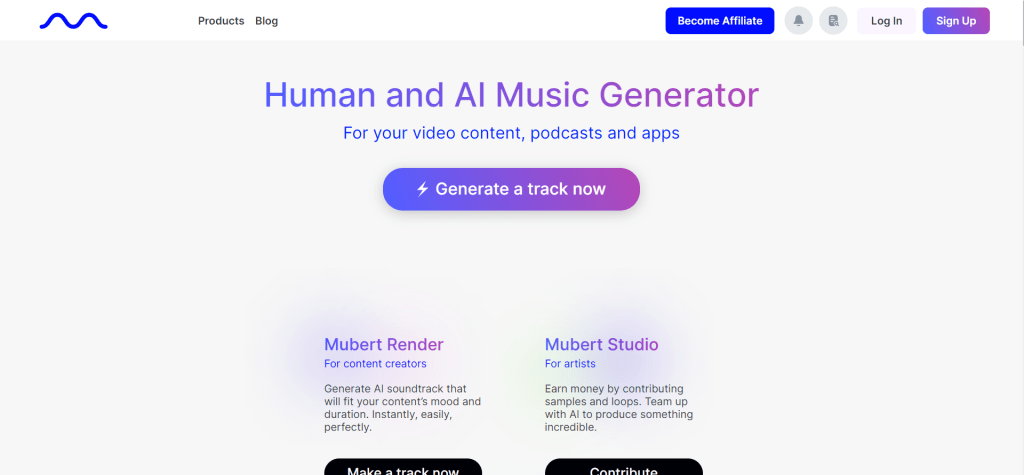The image size is (1024, 475).
Task: Open the notifications bell icon
Action: [x=798, y=21]
